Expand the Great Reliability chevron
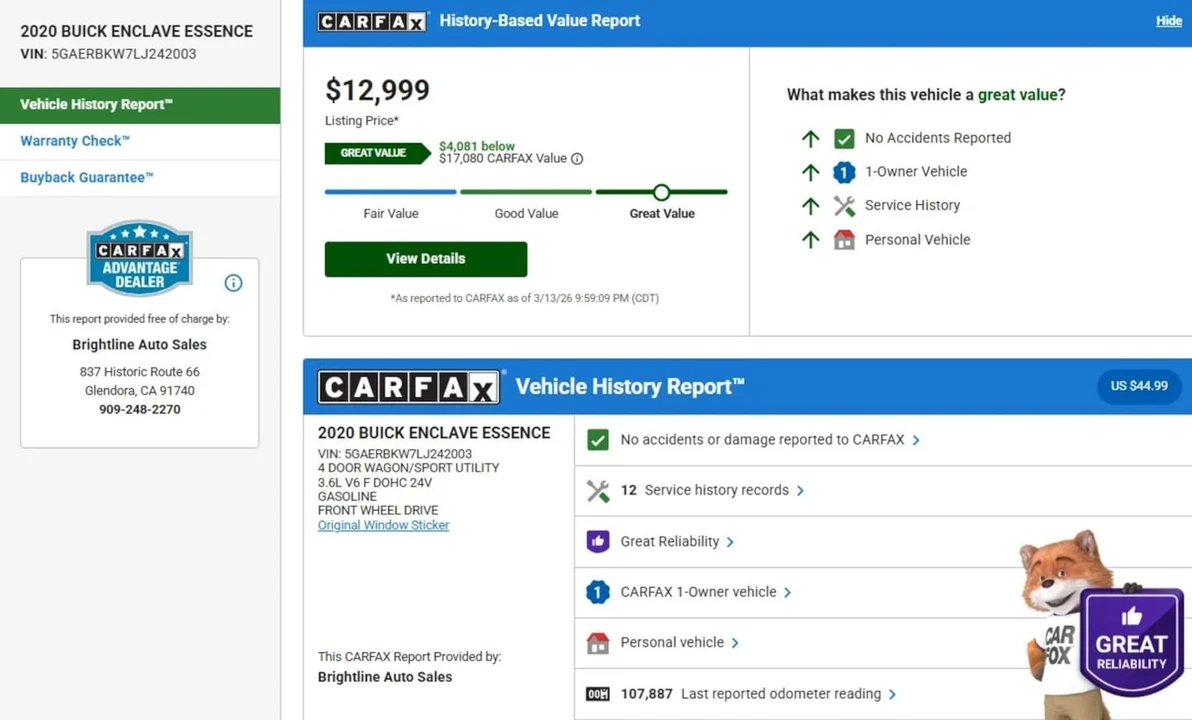 coord(730,542)
